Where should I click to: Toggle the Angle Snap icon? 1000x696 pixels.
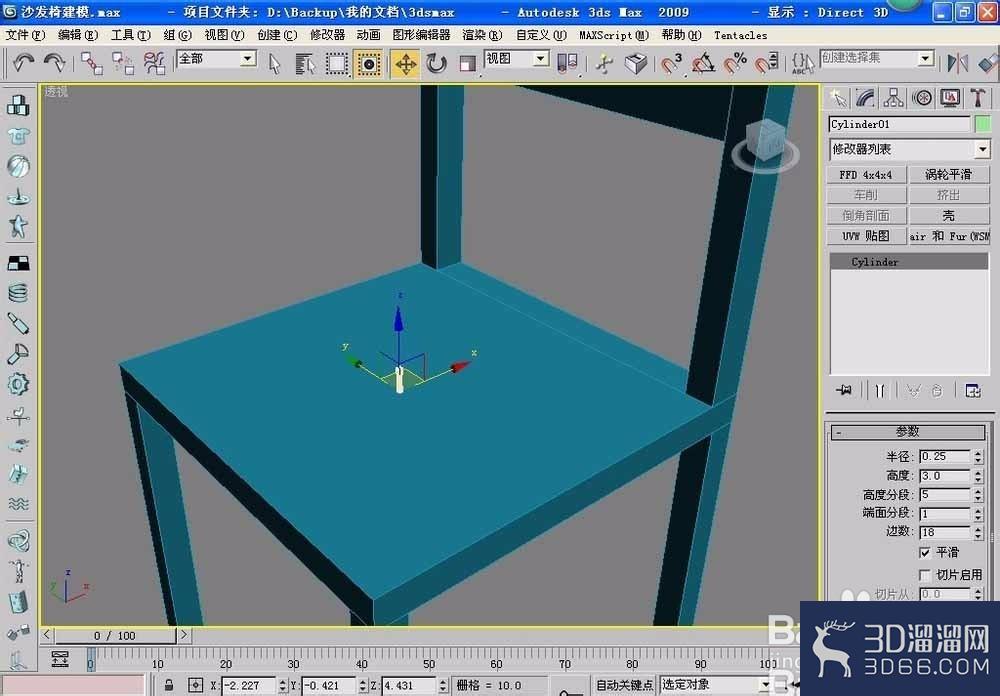coord(703,64)
